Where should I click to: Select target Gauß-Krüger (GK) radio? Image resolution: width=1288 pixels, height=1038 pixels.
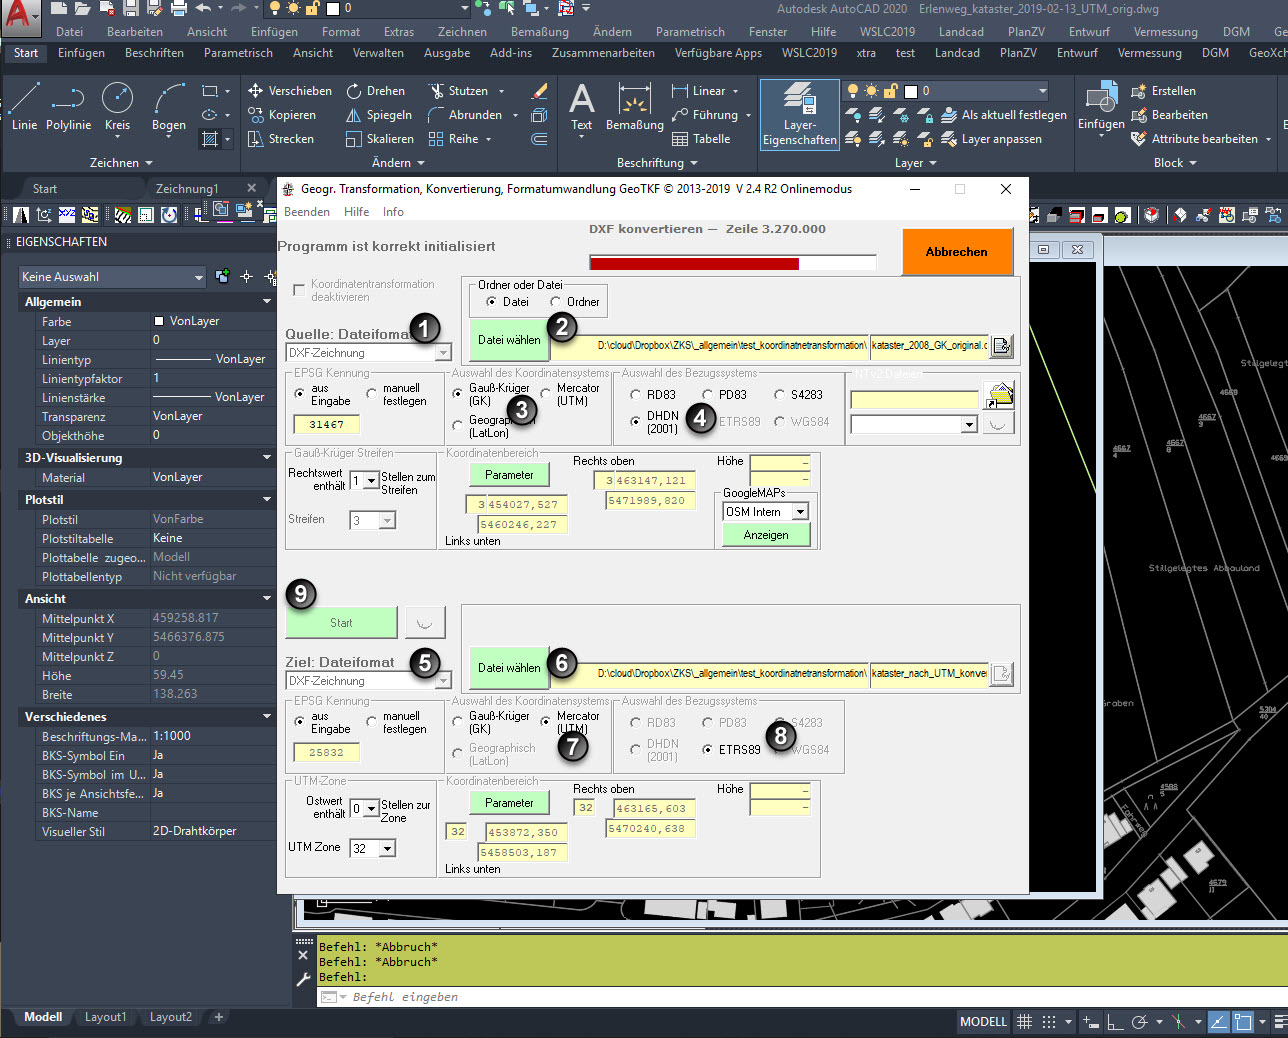click(x=458, y=722)
